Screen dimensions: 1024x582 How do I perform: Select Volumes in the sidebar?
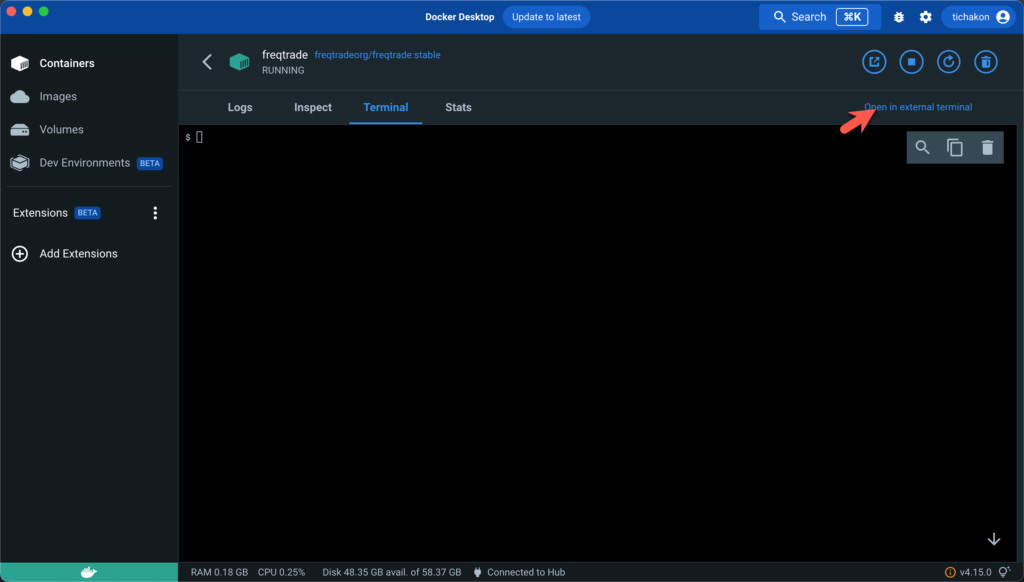coord(61,129)
